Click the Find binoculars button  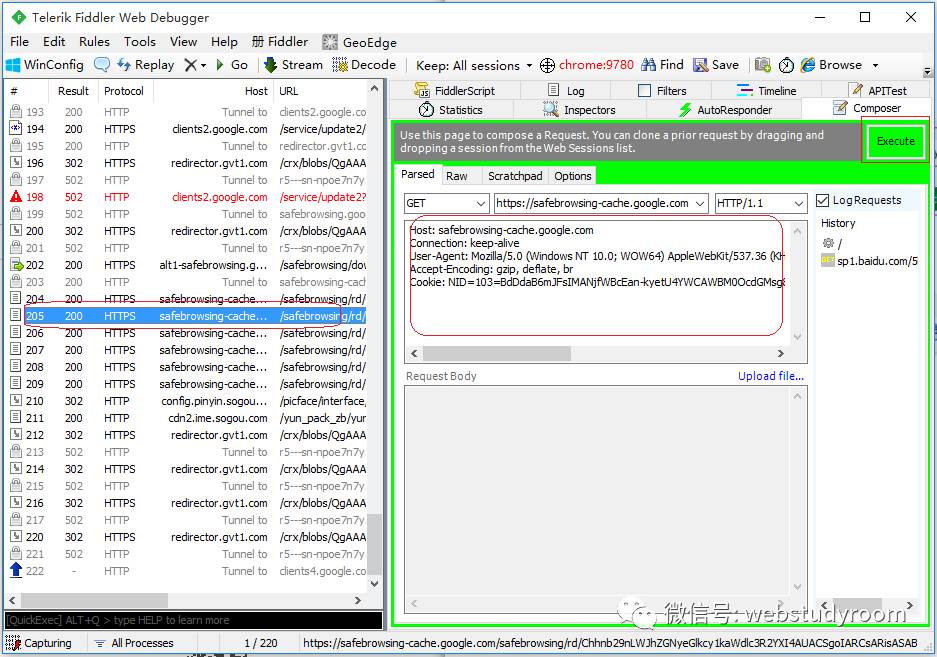[x=662, y=65]
